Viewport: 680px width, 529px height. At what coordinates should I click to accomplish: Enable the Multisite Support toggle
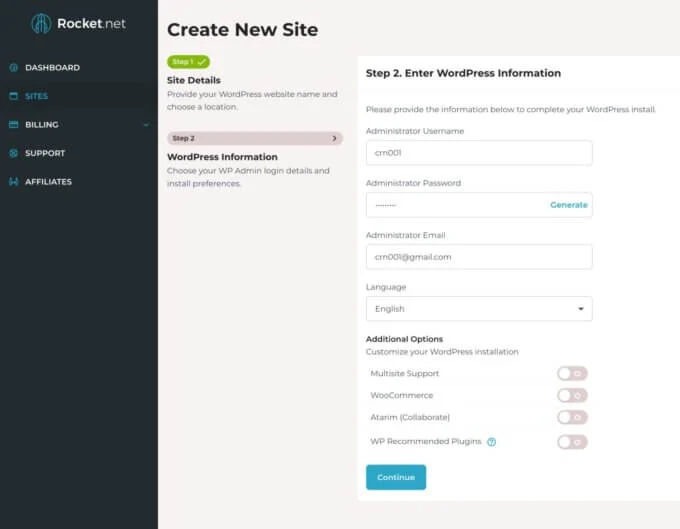coord(572,373)
